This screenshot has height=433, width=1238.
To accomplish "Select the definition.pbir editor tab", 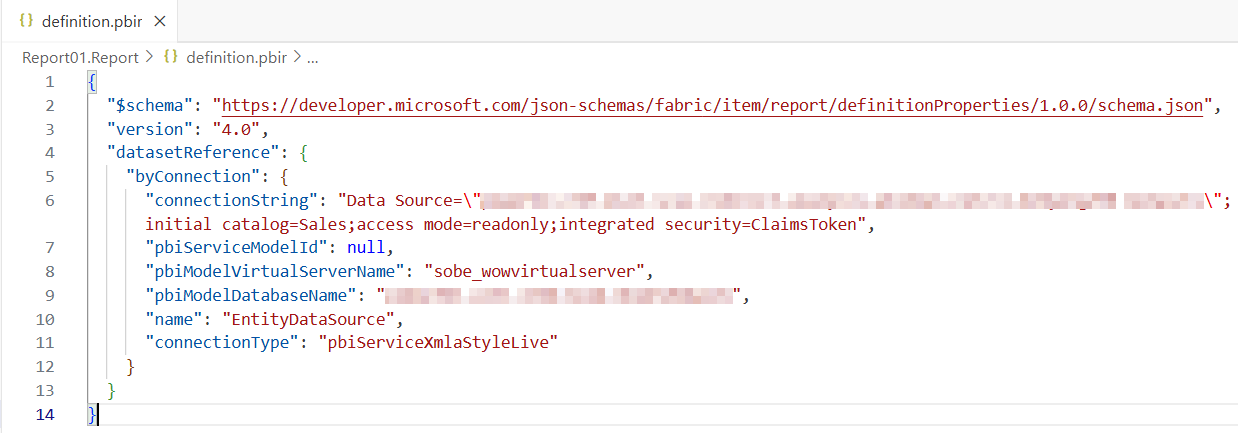I will [x=91, y=21].
